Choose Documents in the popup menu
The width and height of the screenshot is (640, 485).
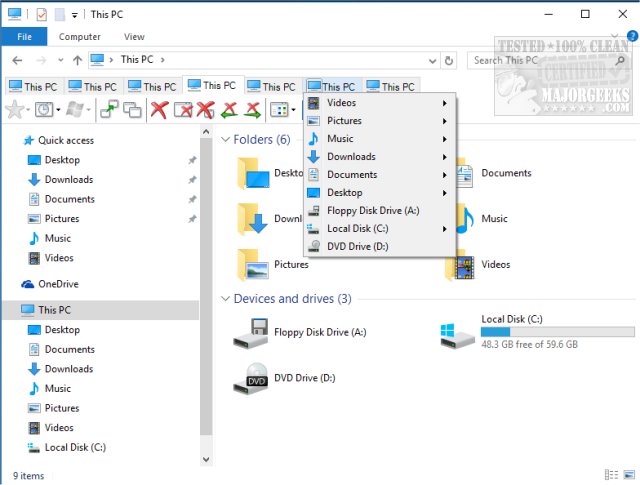pyautogui.click(x=380, y=175)
